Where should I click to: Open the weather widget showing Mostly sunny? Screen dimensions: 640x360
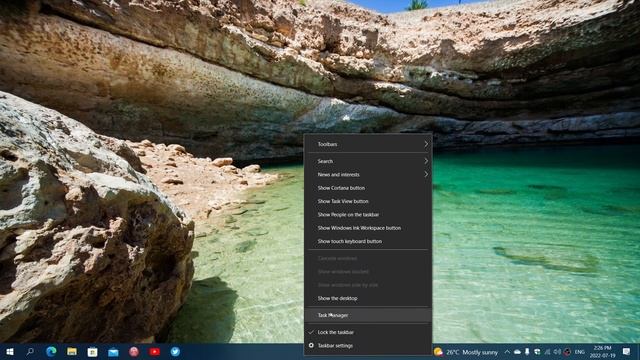coord(466,352)
